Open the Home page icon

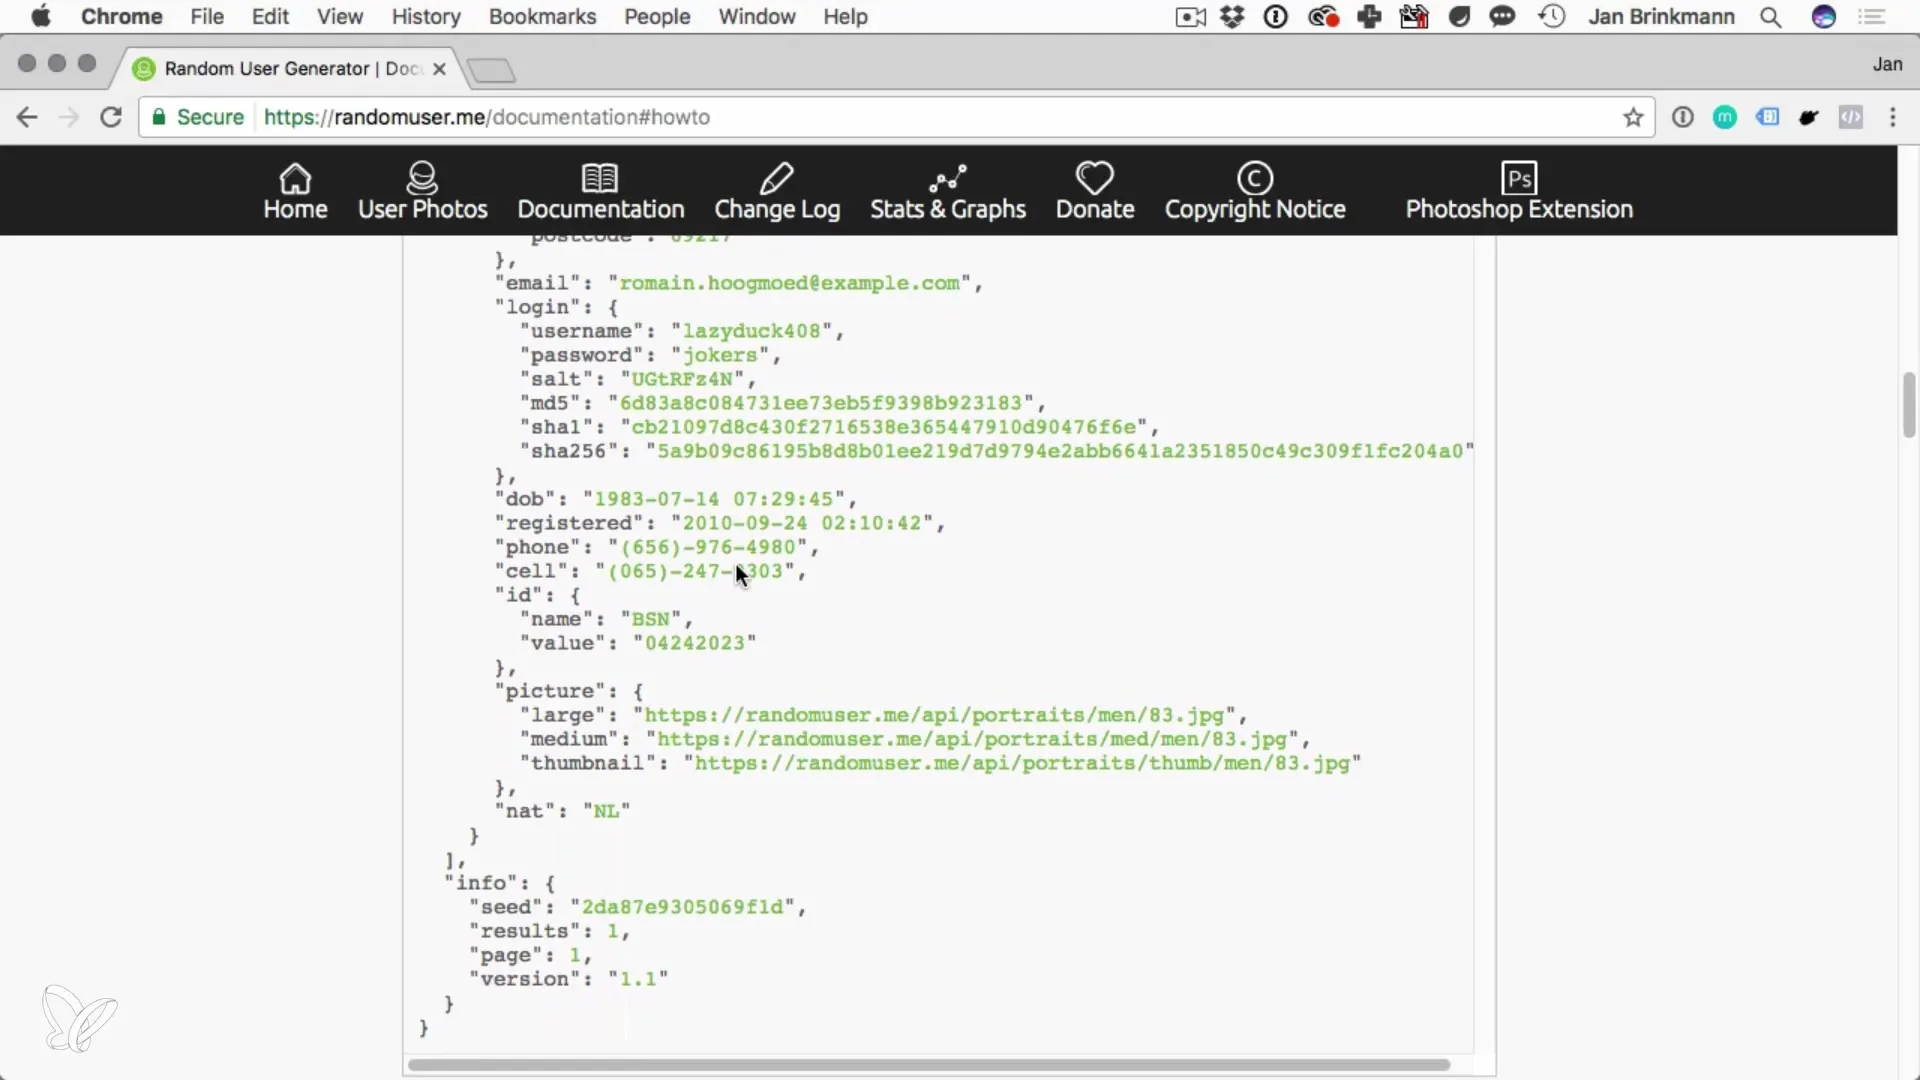click(295, 178)
